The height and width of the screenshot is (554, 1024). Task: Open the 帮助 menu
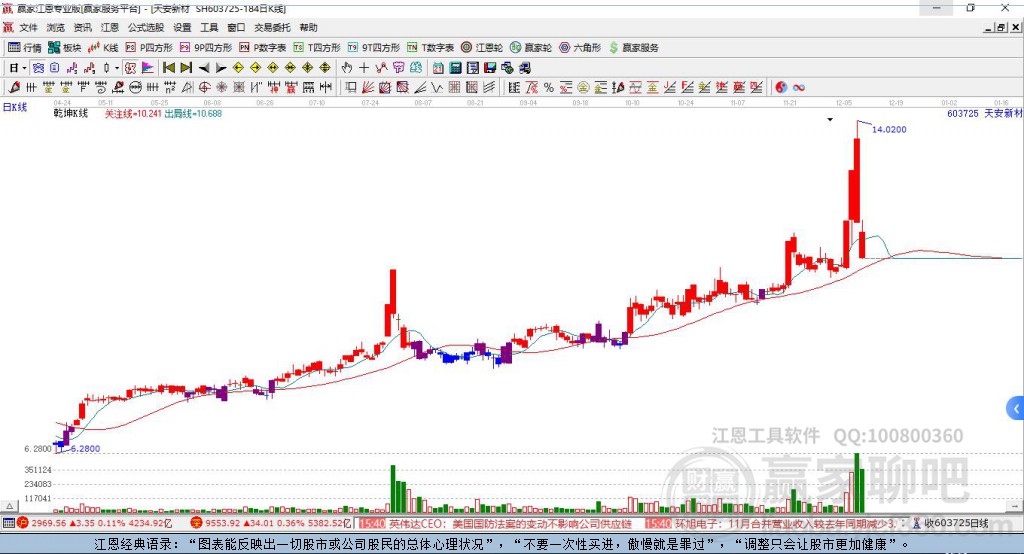pyautogui.click(x=308, y=27)
